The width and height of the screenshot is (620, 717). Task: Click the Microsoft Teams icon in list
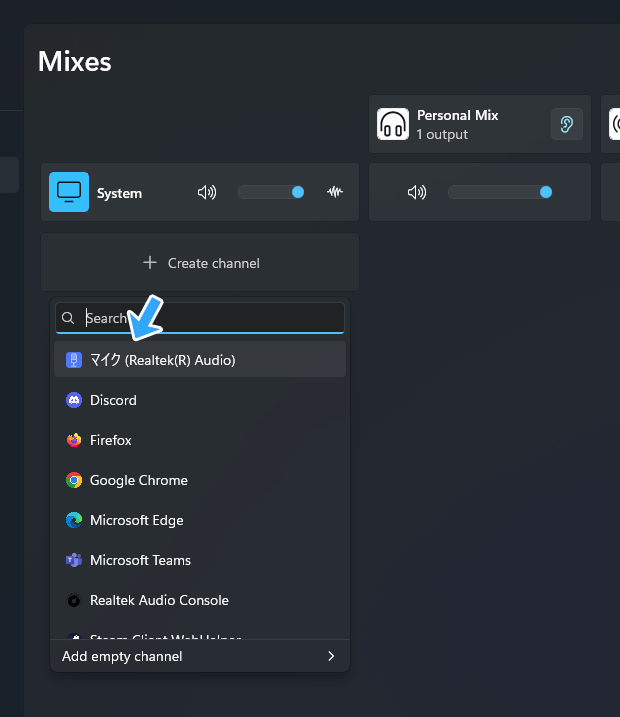point(74,560)
